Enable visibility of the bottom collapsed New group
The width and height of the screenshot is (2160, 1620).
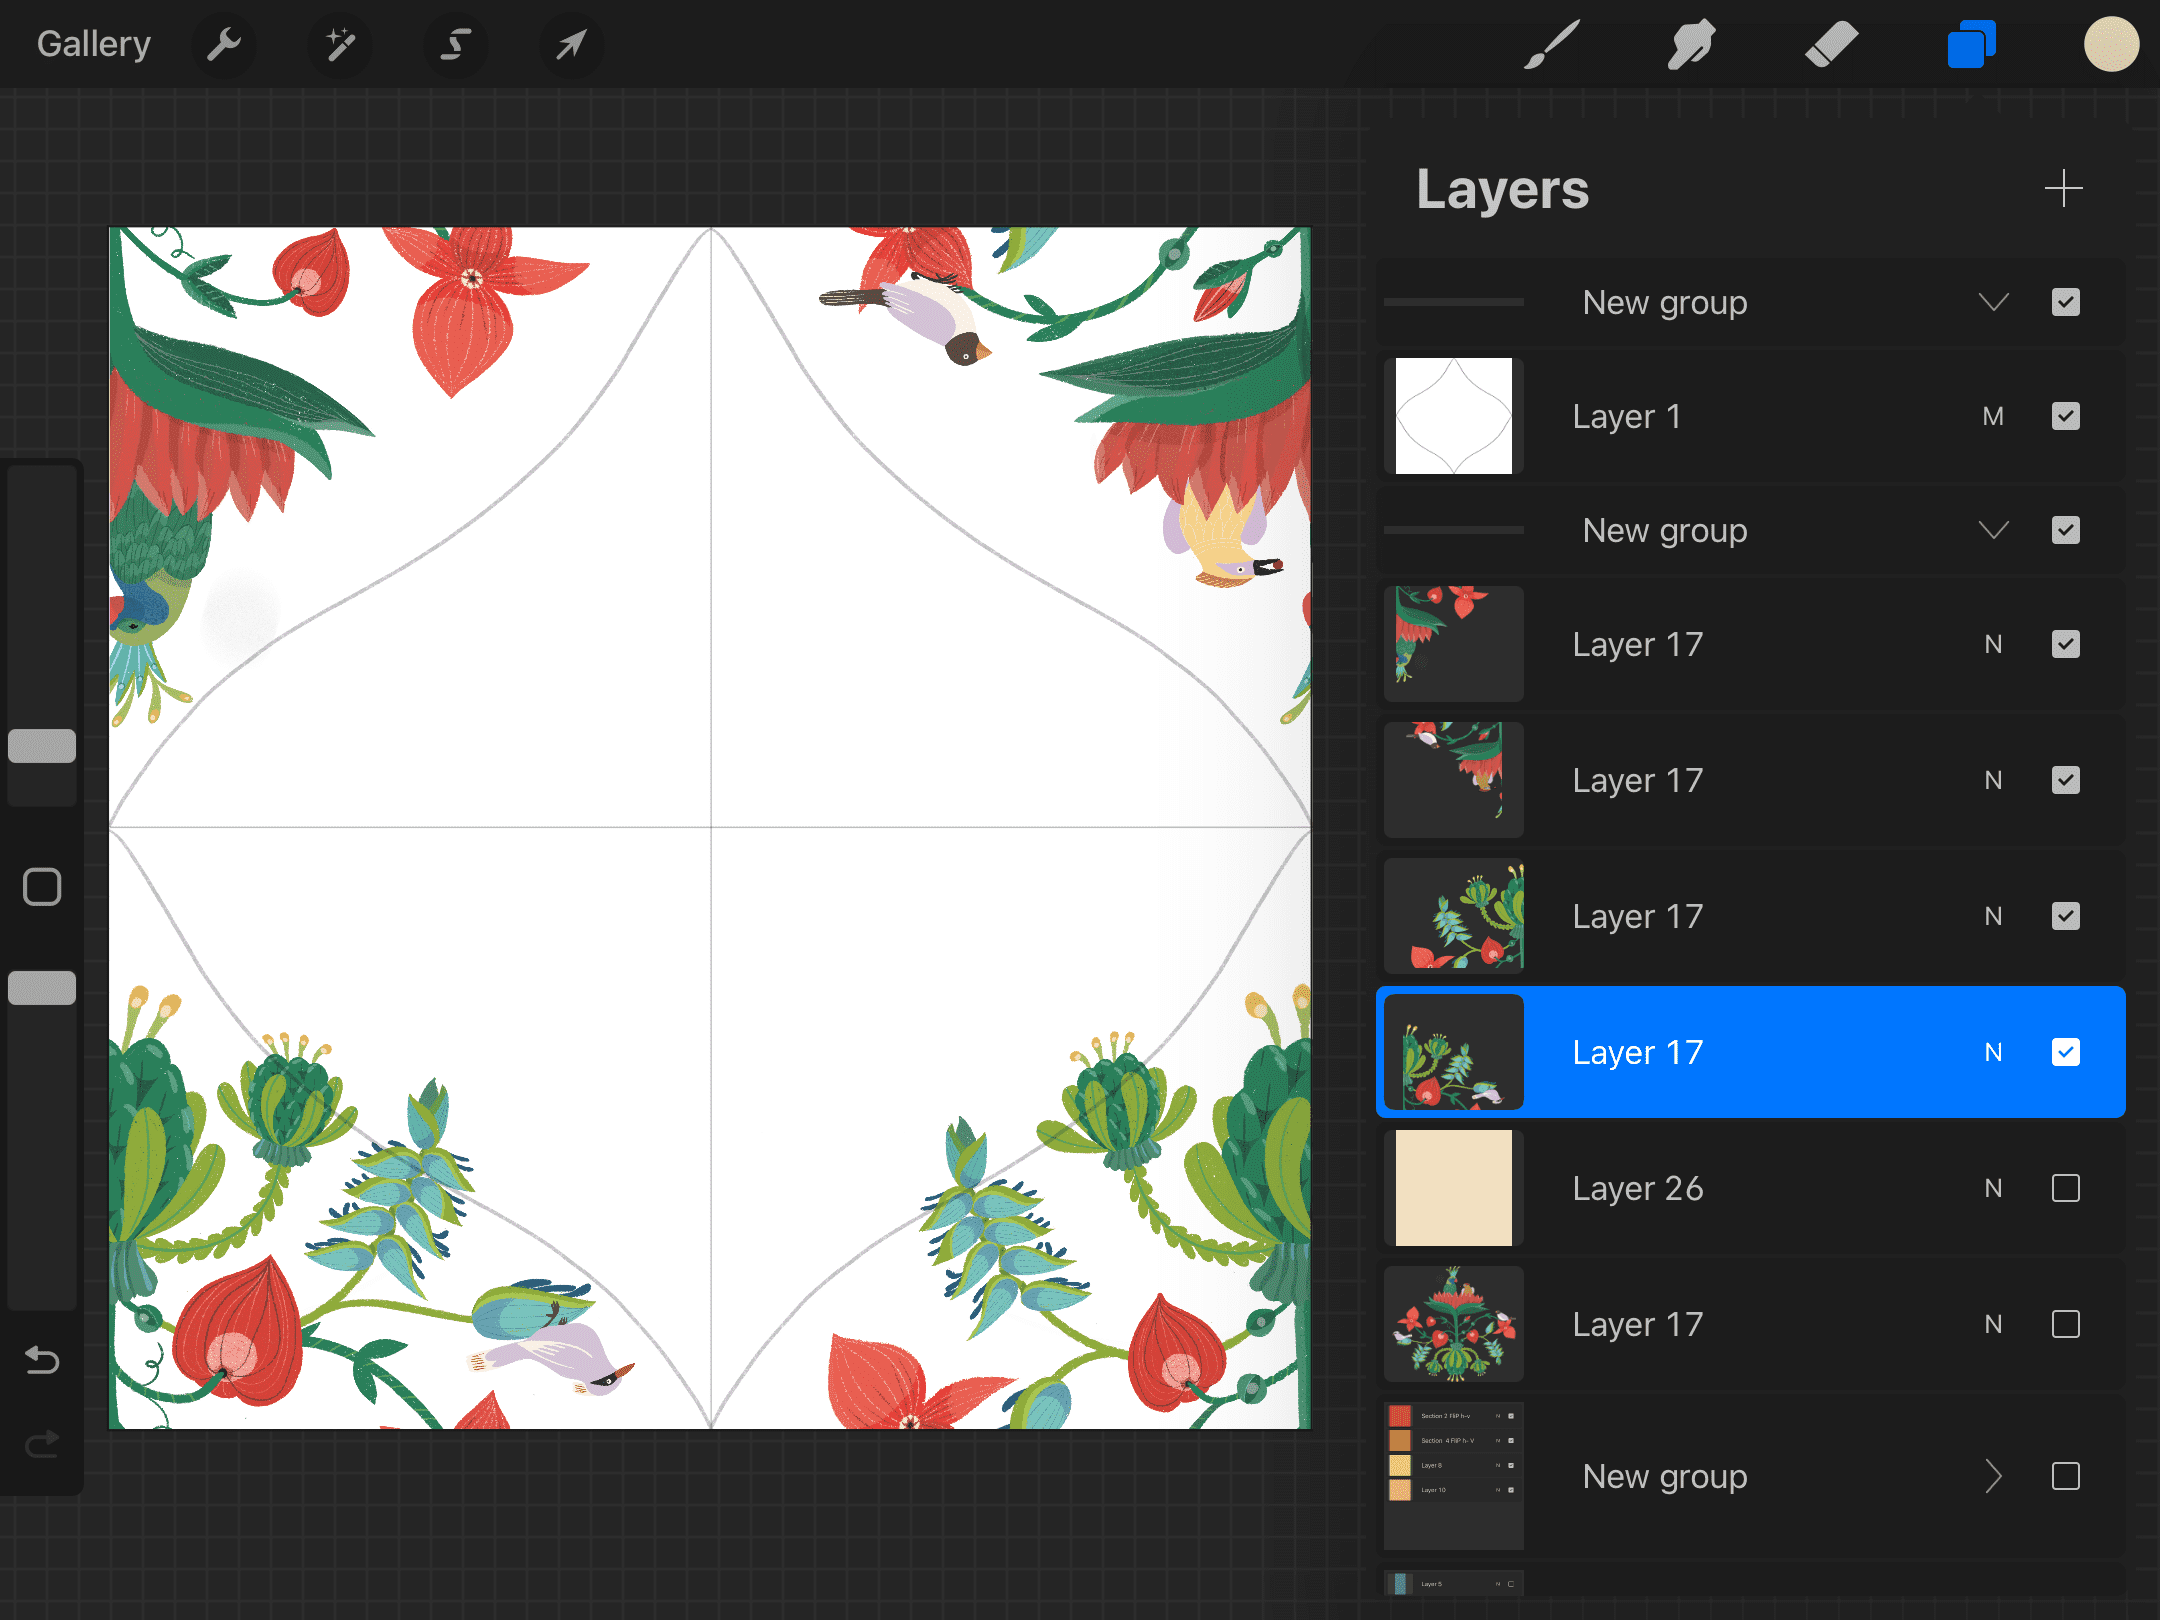pyautogui.click(x=2065, y=1476)
